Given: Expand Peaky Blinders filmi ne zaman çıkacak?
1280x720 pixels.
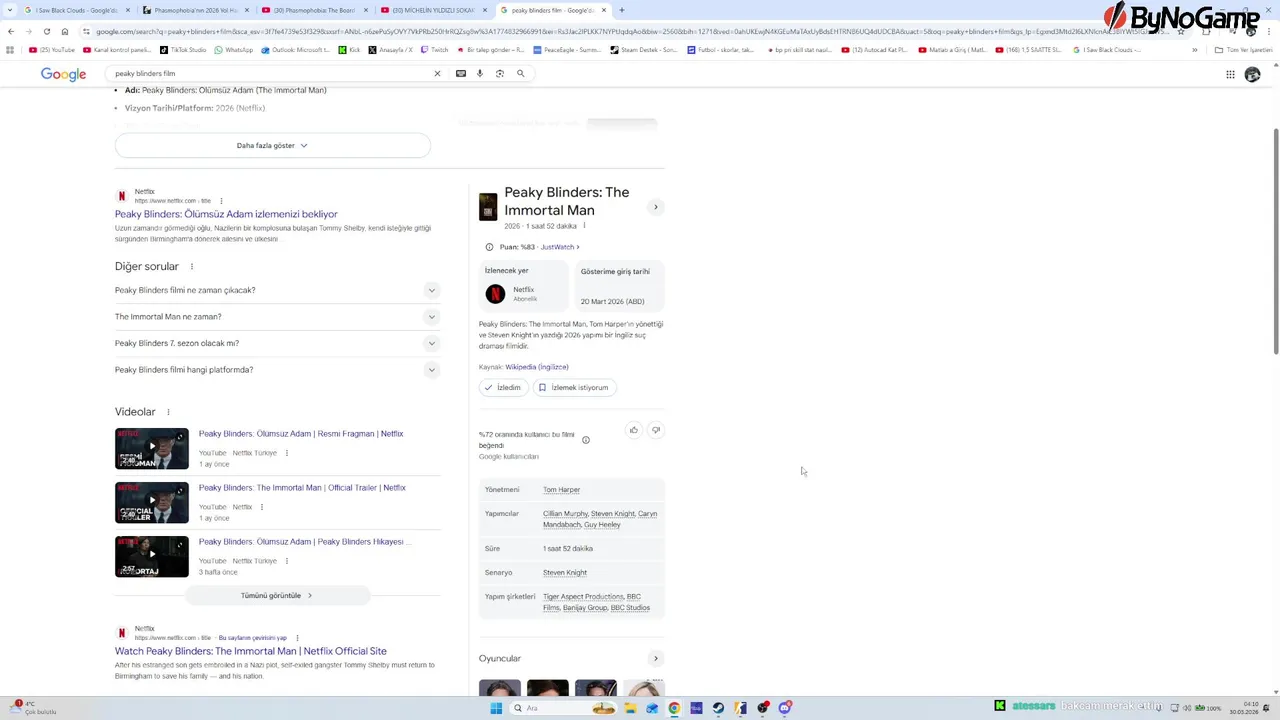Looking at the screenshot, I should (277, 290).
